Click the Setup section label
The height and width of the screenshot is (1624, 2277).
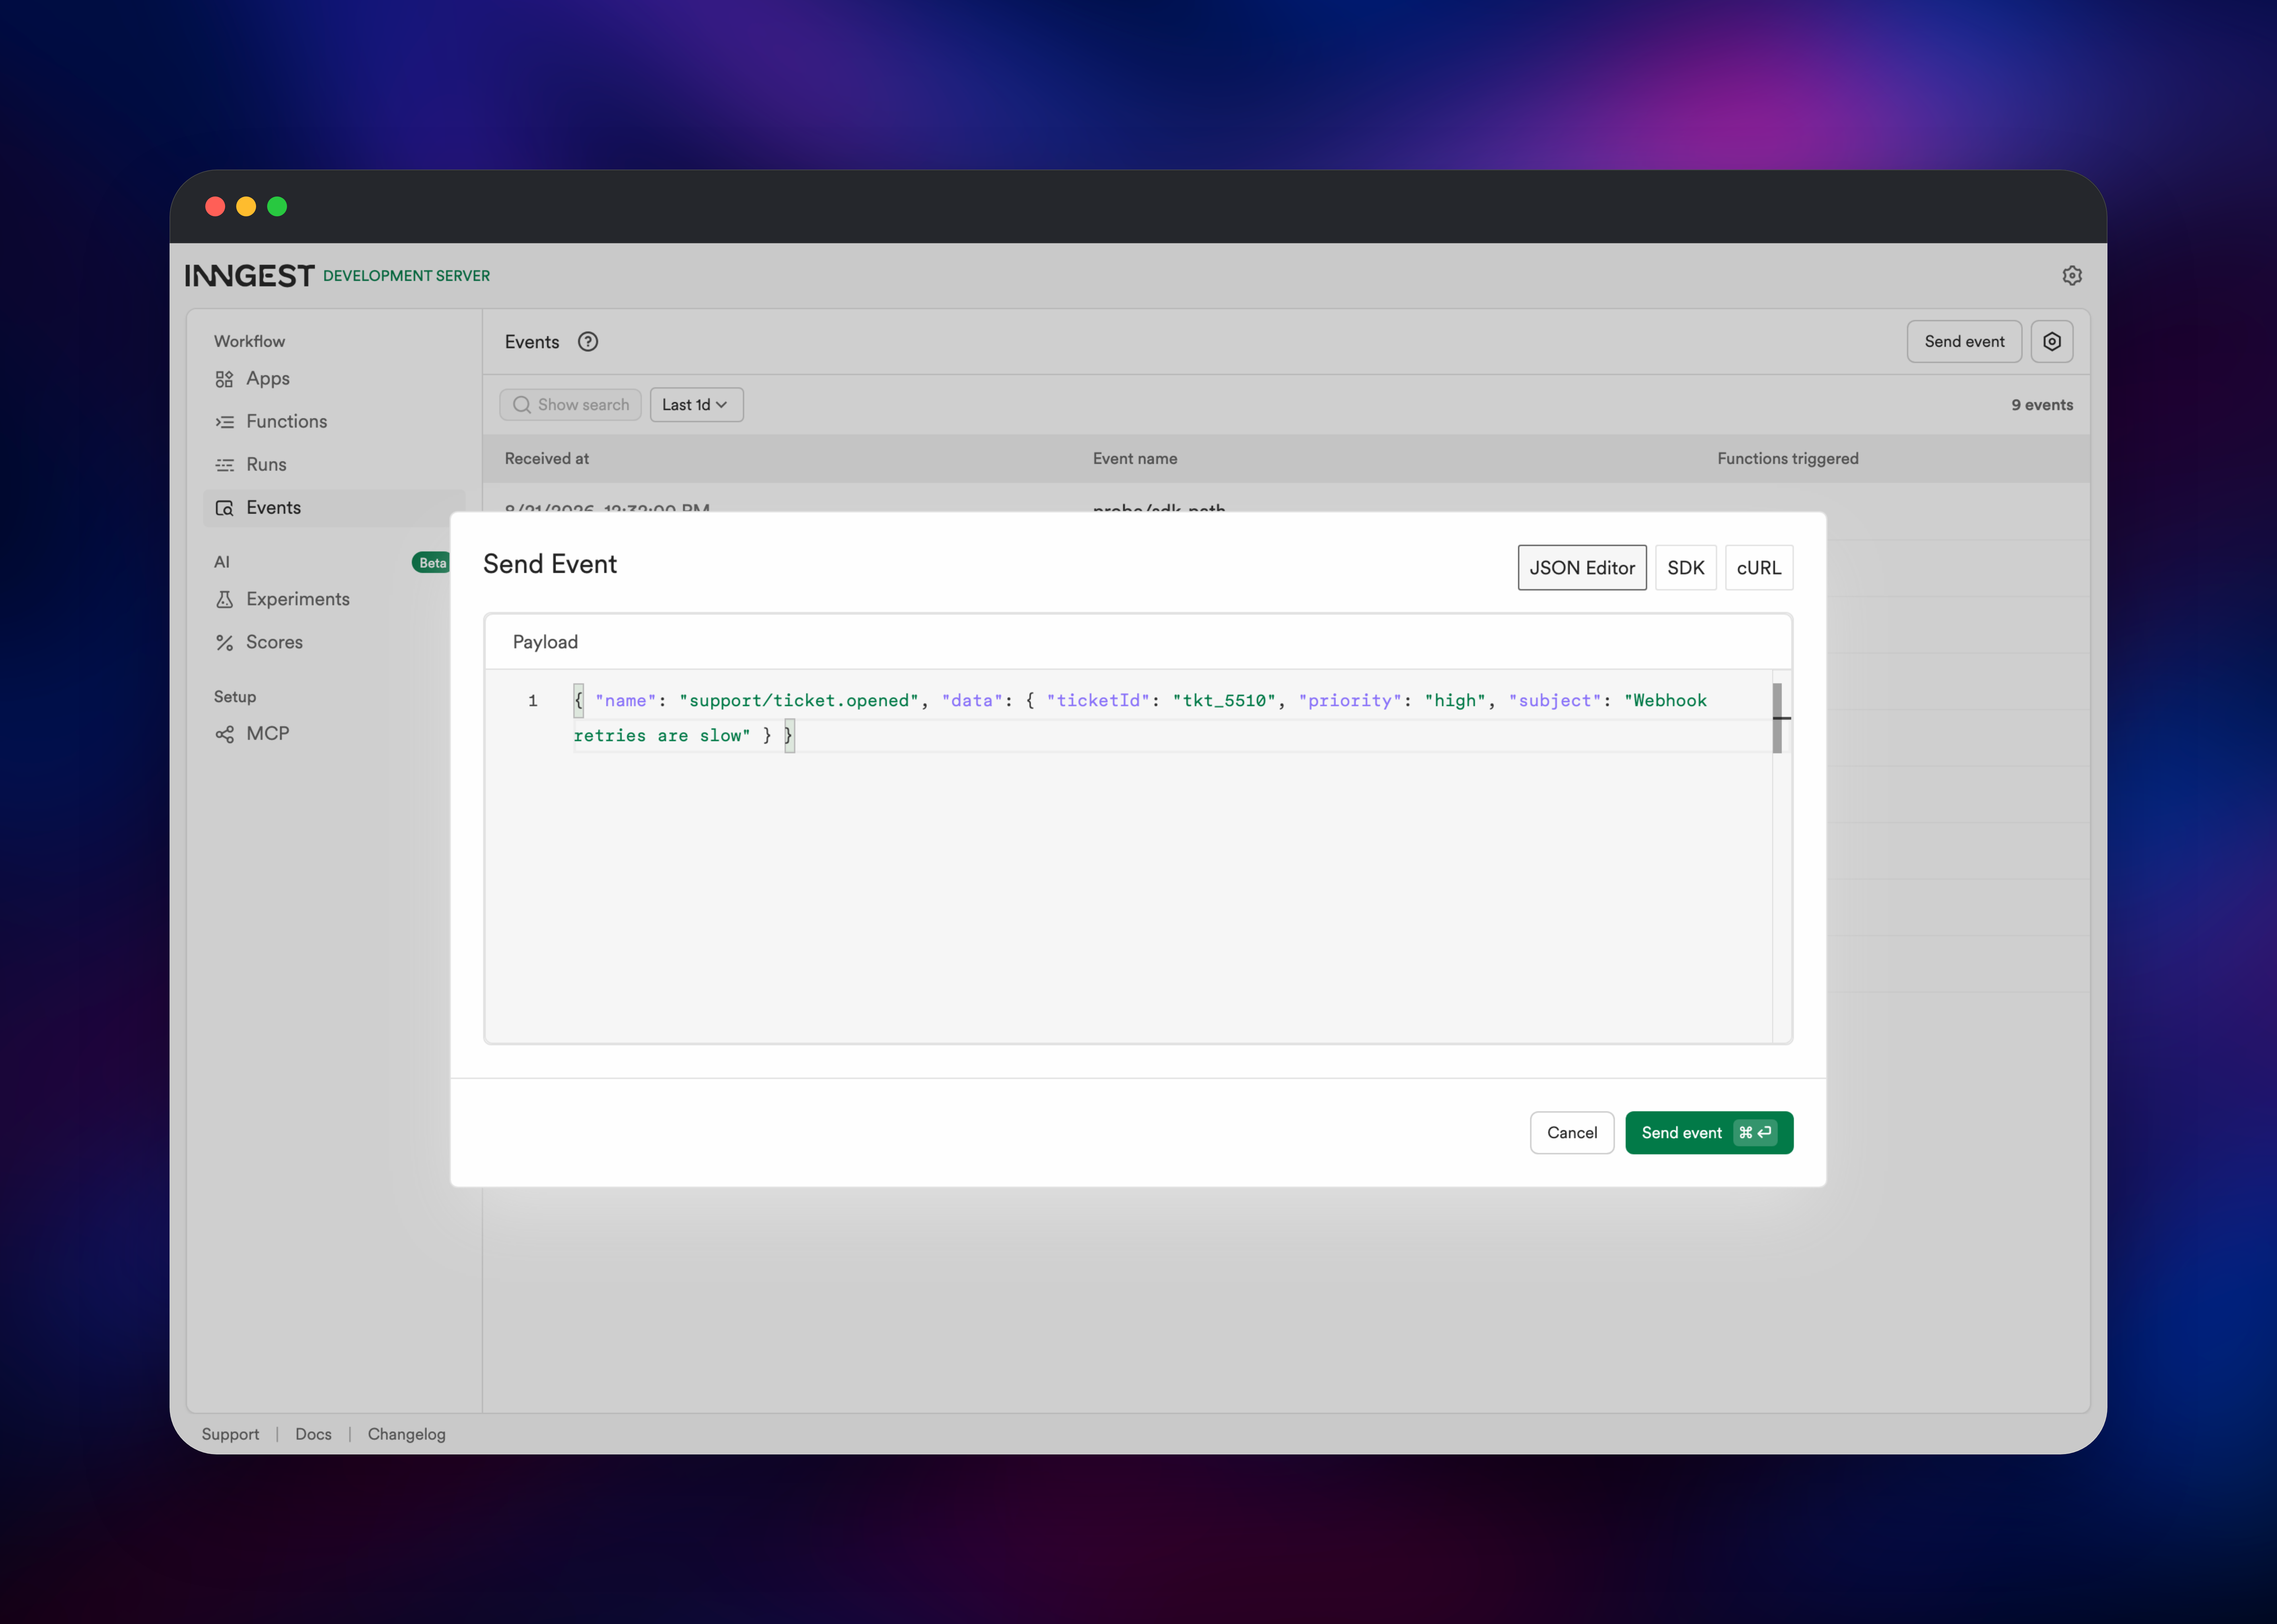tap(235, 697)
